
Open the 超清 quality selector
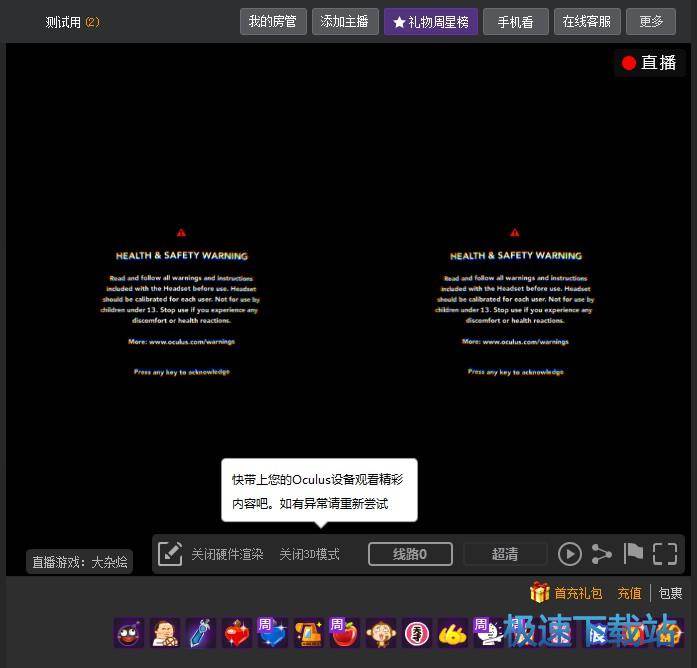click(x=505, y=554)
